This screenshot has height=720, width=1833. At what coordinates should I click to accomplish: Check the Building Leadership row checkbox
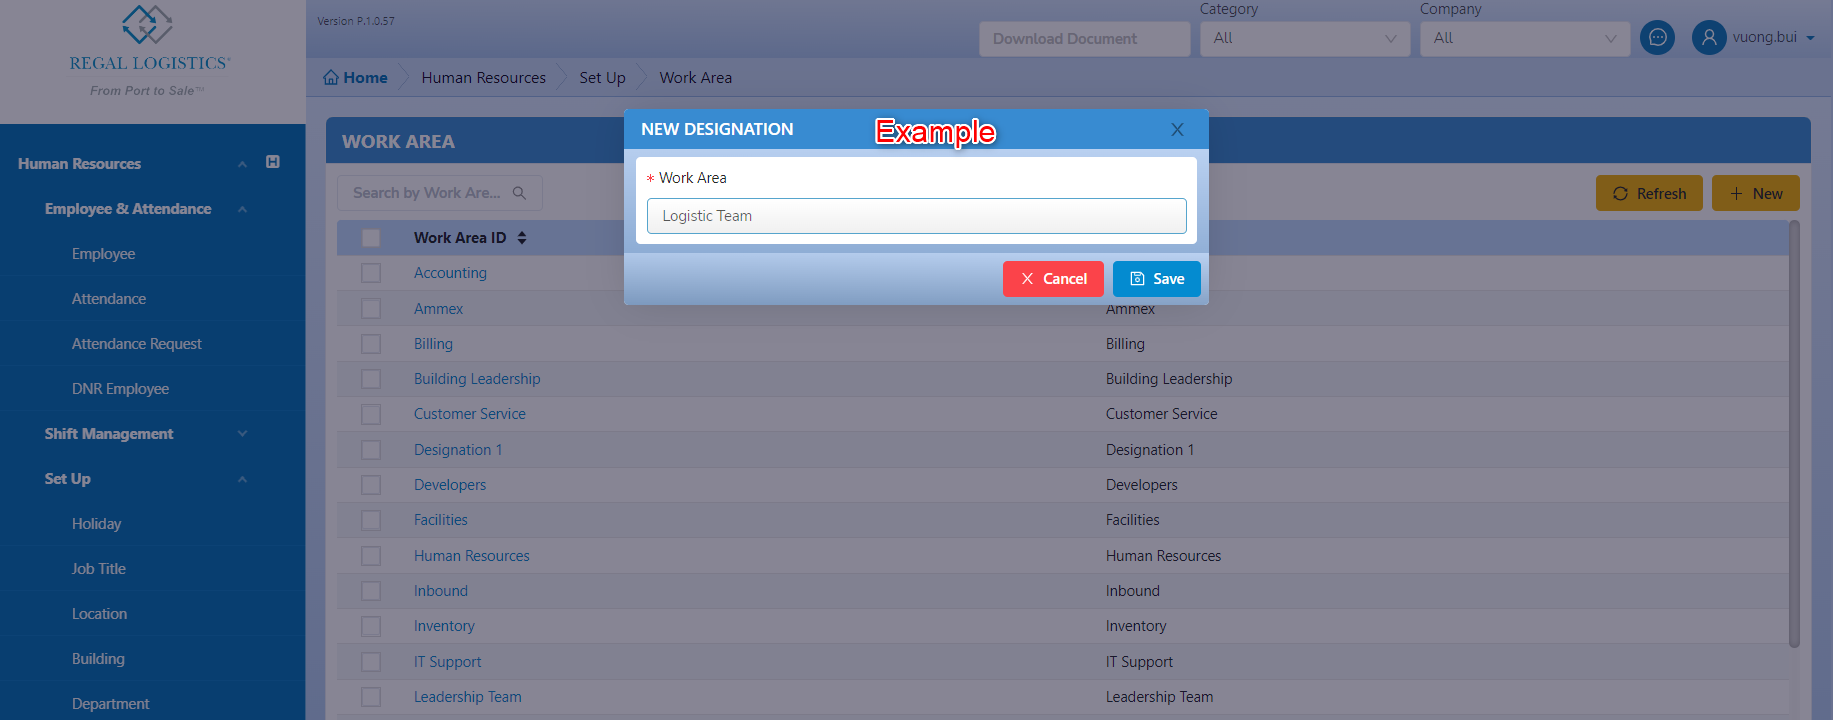371,379
